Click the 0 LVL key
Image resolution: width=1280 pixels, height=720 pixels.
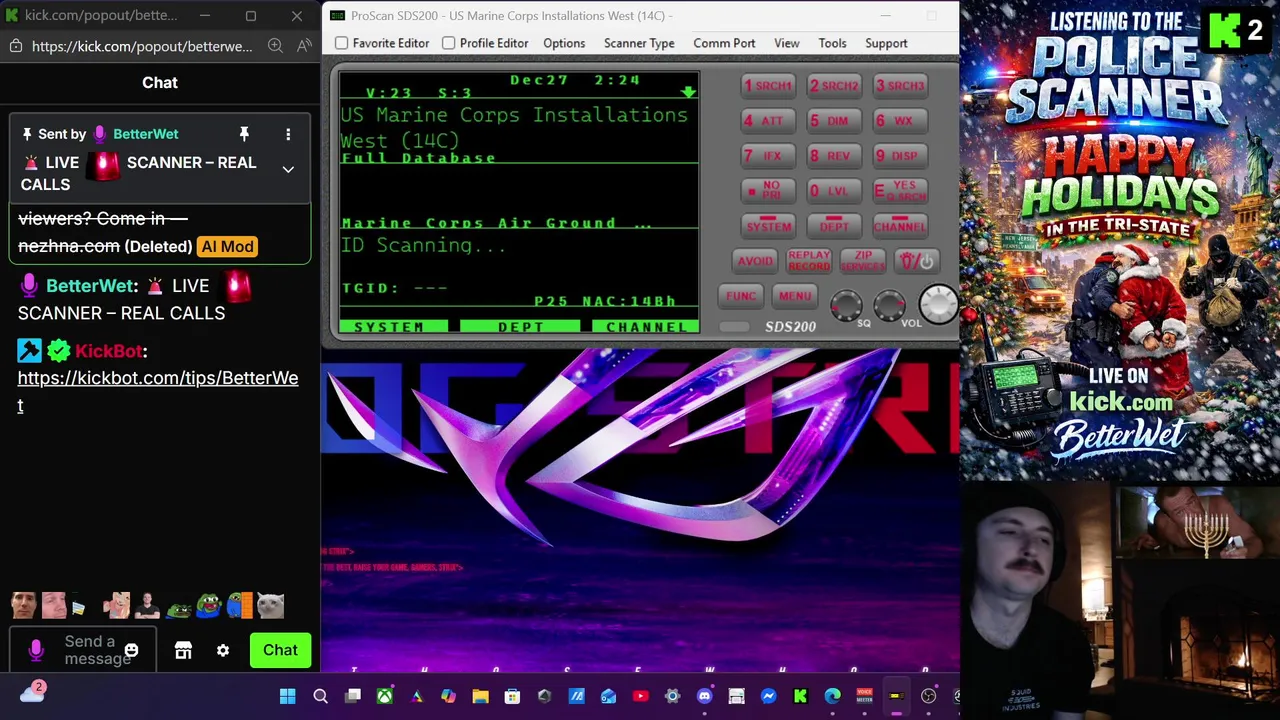[834, 191]
